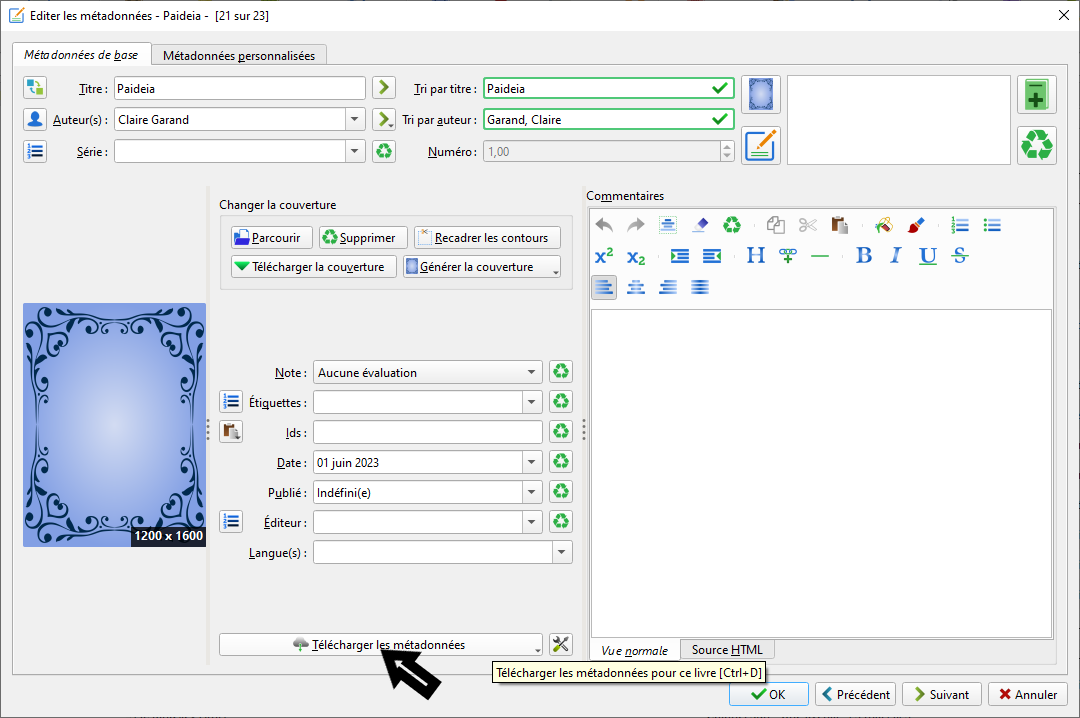Remove the selected format with large recycle icon
This screenshot has width=1080, height=718.
pyautogui.click(x=1037, y=145)
